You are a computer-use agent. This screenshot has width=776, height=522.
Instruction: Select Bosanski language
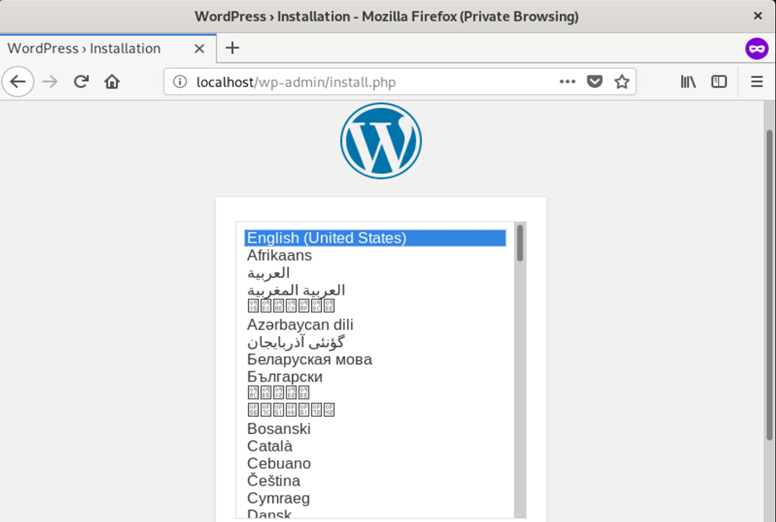pyautogui.click(x=375, y=428)
